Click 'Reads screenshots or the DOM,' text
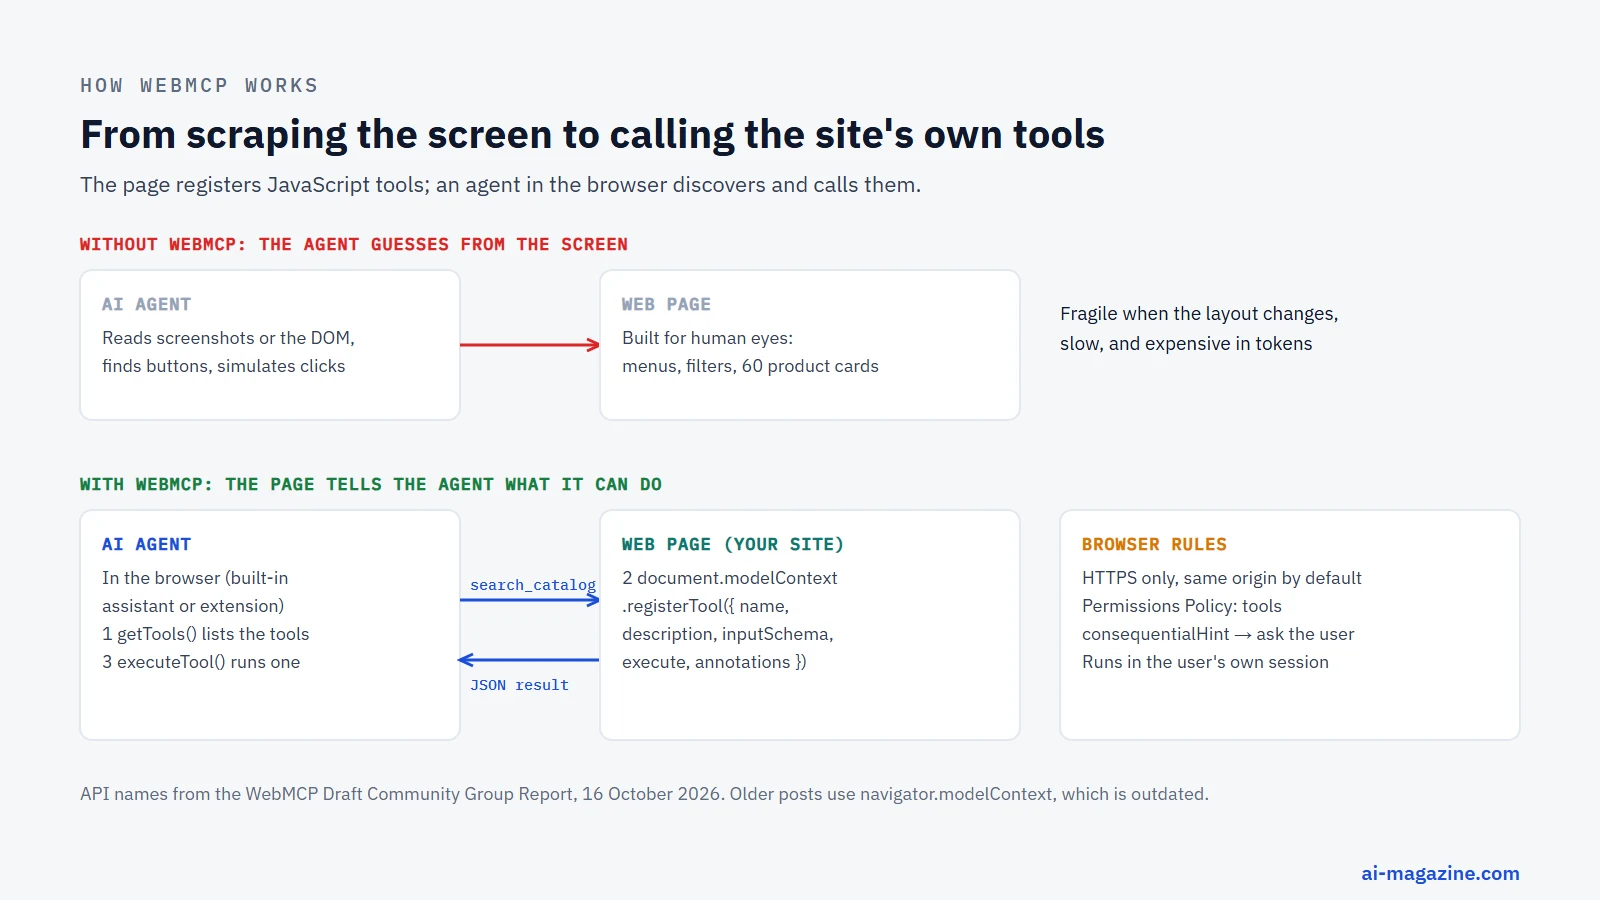This screenshot has width=1600, height=900. (228, 338)
